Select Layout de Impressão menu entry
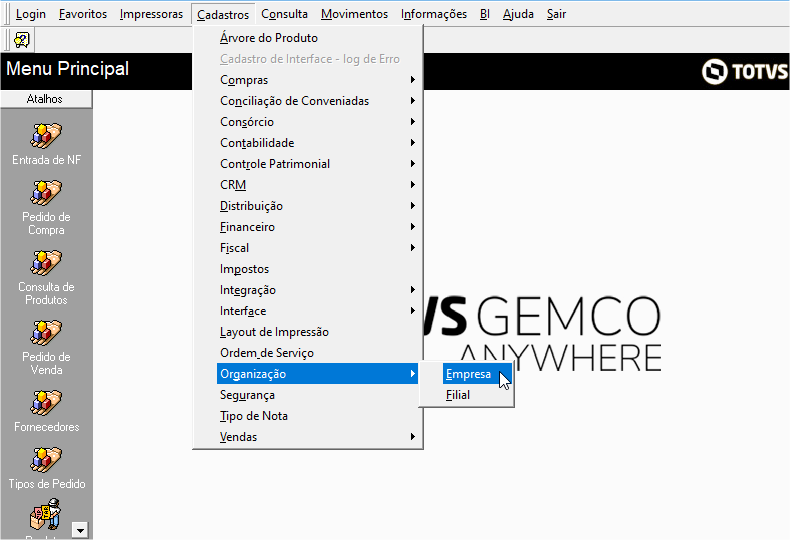 coord(318,332)
